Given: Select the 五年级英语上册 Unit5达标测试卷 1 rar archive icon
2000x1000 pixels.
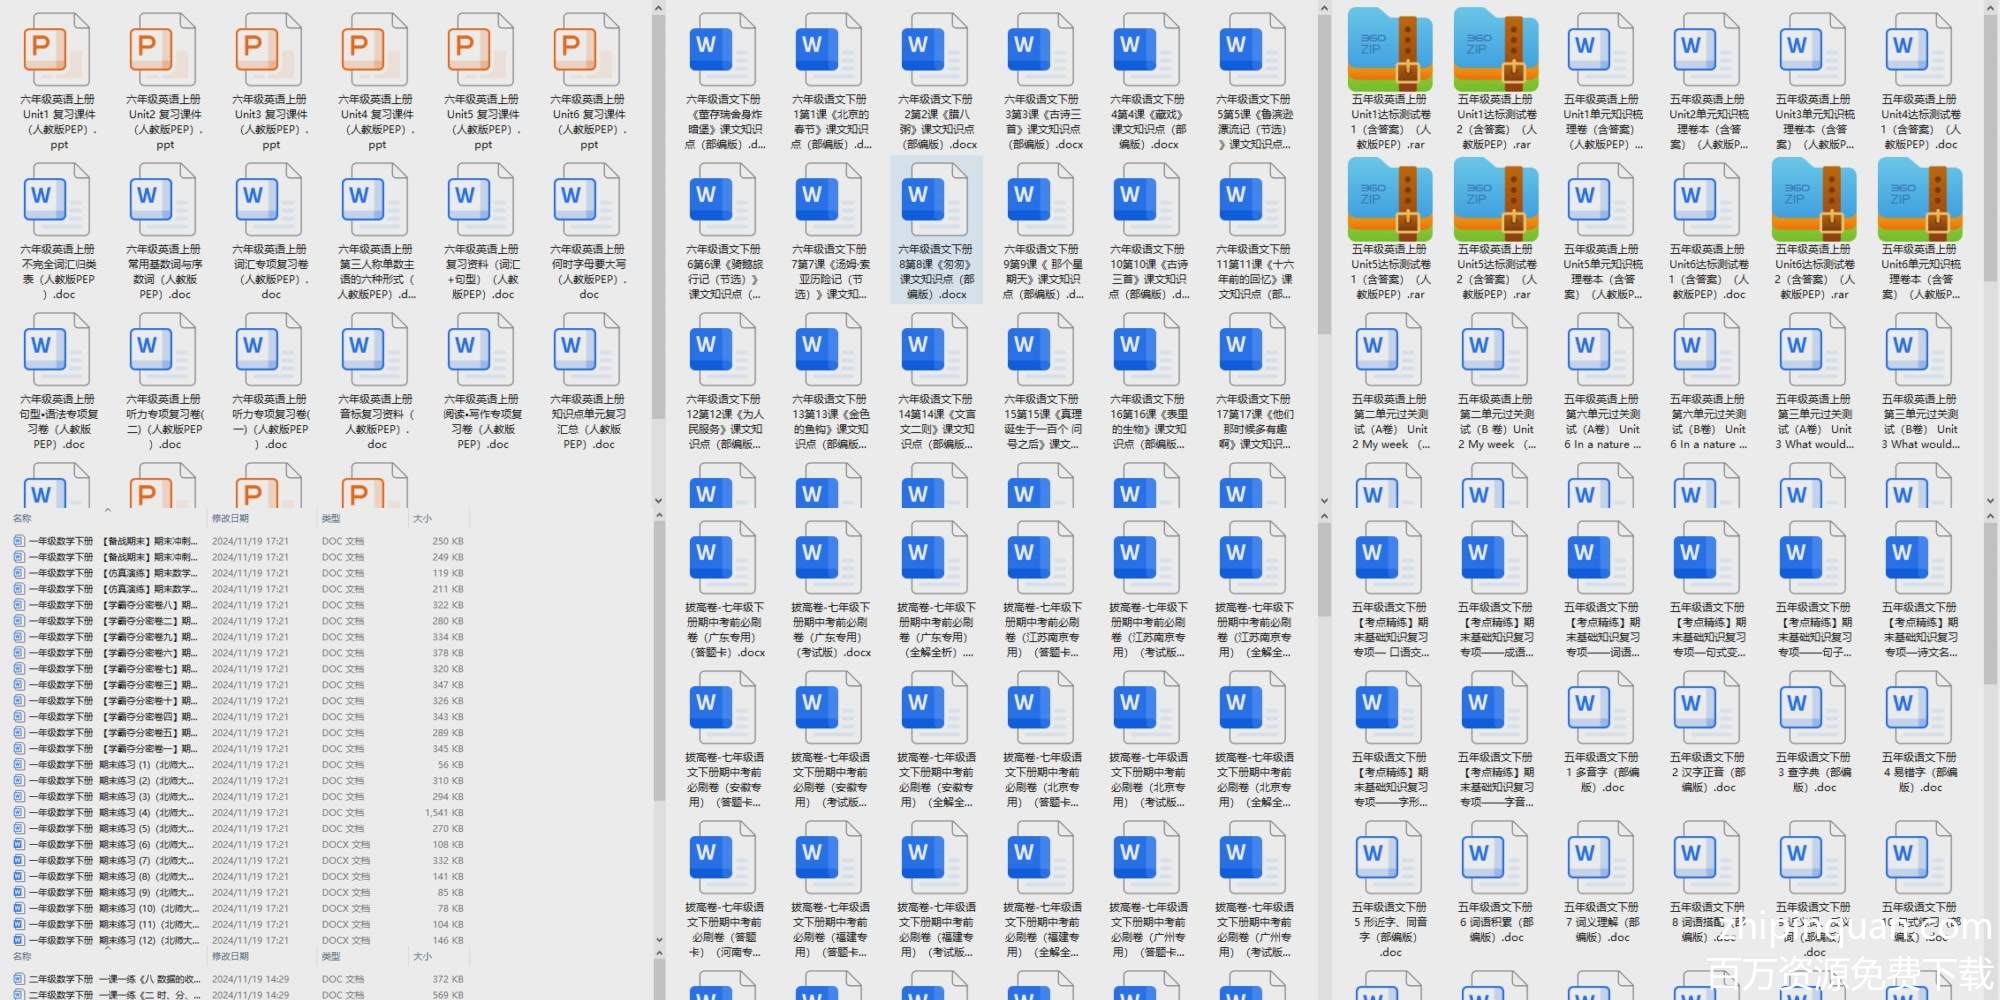Looking at the screenshot, I should pyautogui.click(x=1390, y=199).
